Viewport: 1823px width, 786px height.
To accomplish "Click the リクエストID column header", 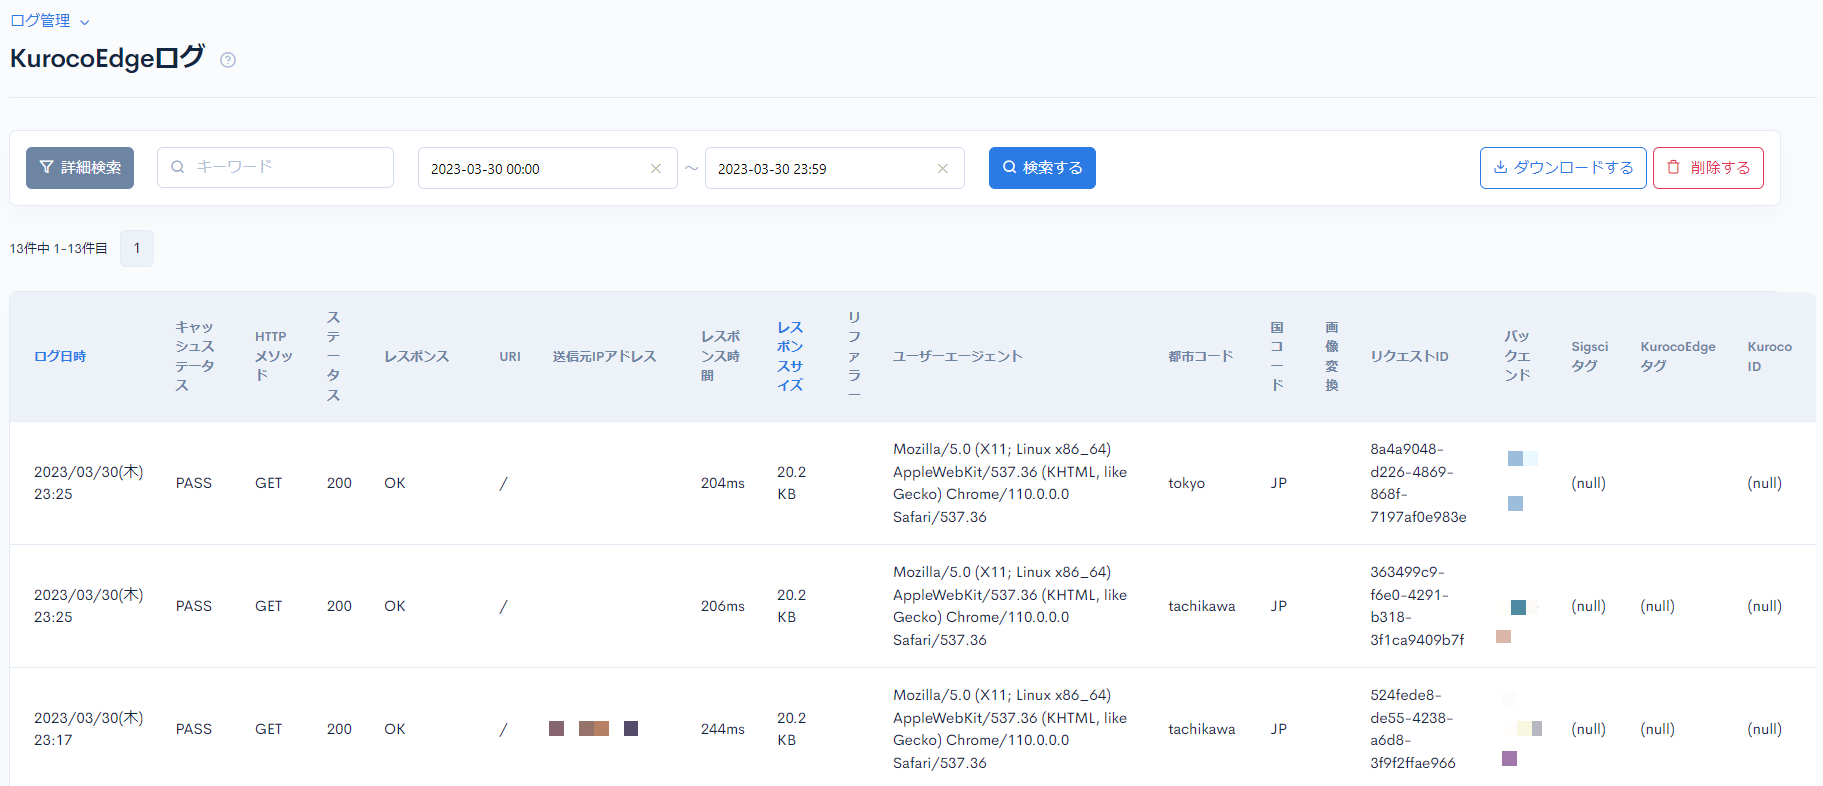I will point(1409,356).
